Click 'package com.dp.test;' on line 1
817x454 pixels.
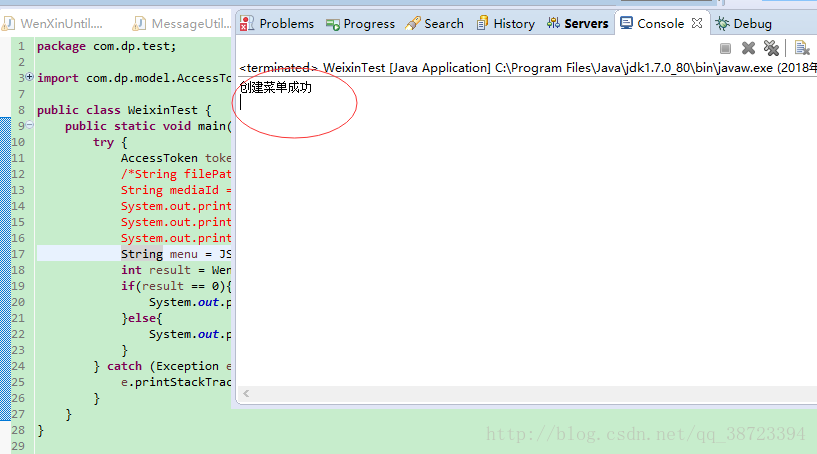tap(107, 46)
